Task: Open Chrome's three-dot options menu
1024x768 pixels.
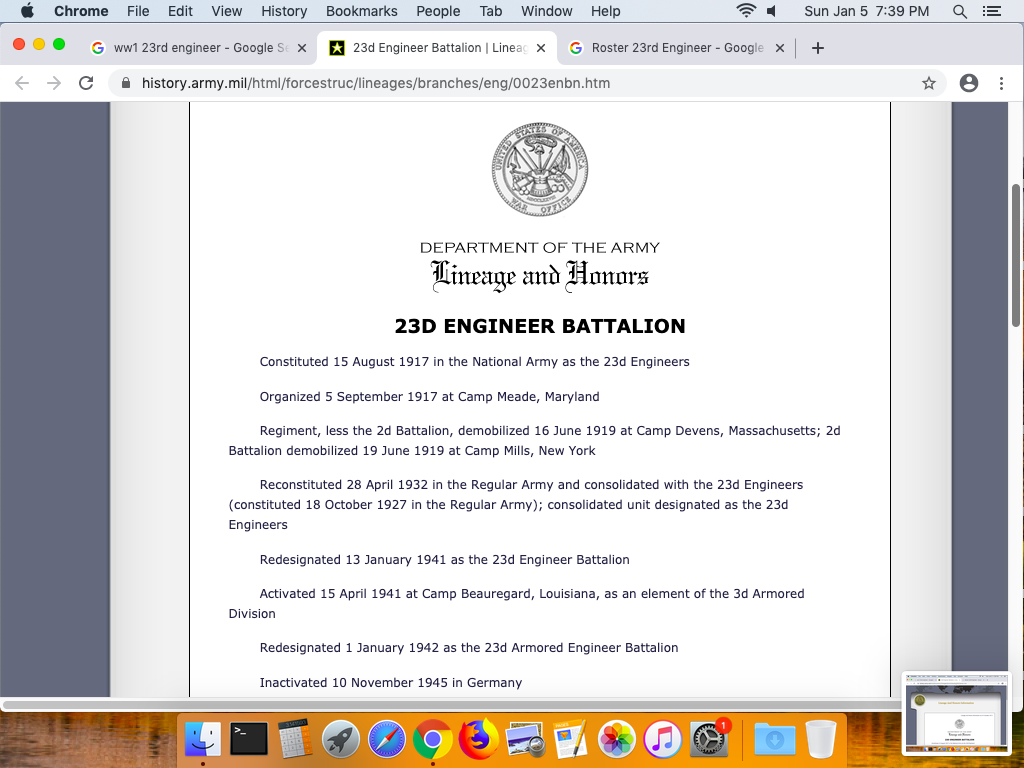Action: point(1001,84)
